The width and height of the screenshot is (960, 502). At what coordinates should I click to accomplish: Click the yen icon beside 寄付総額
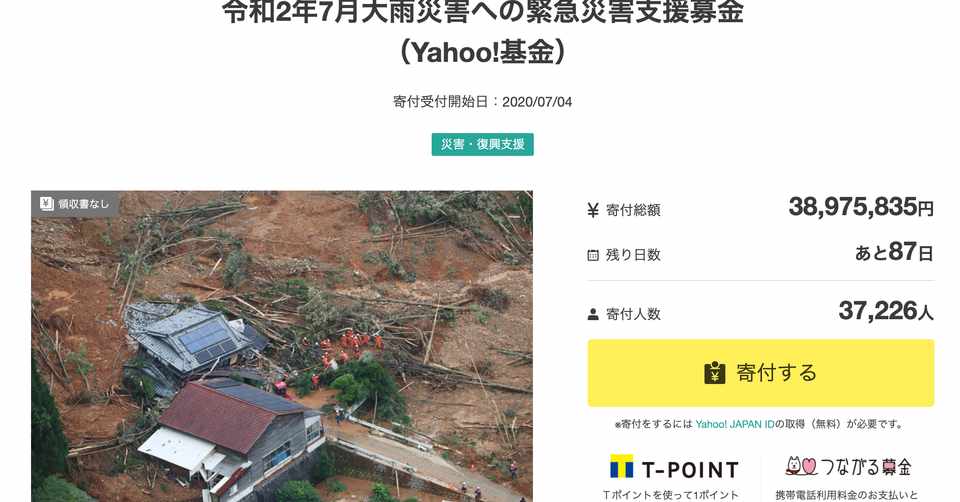[593, 210]
